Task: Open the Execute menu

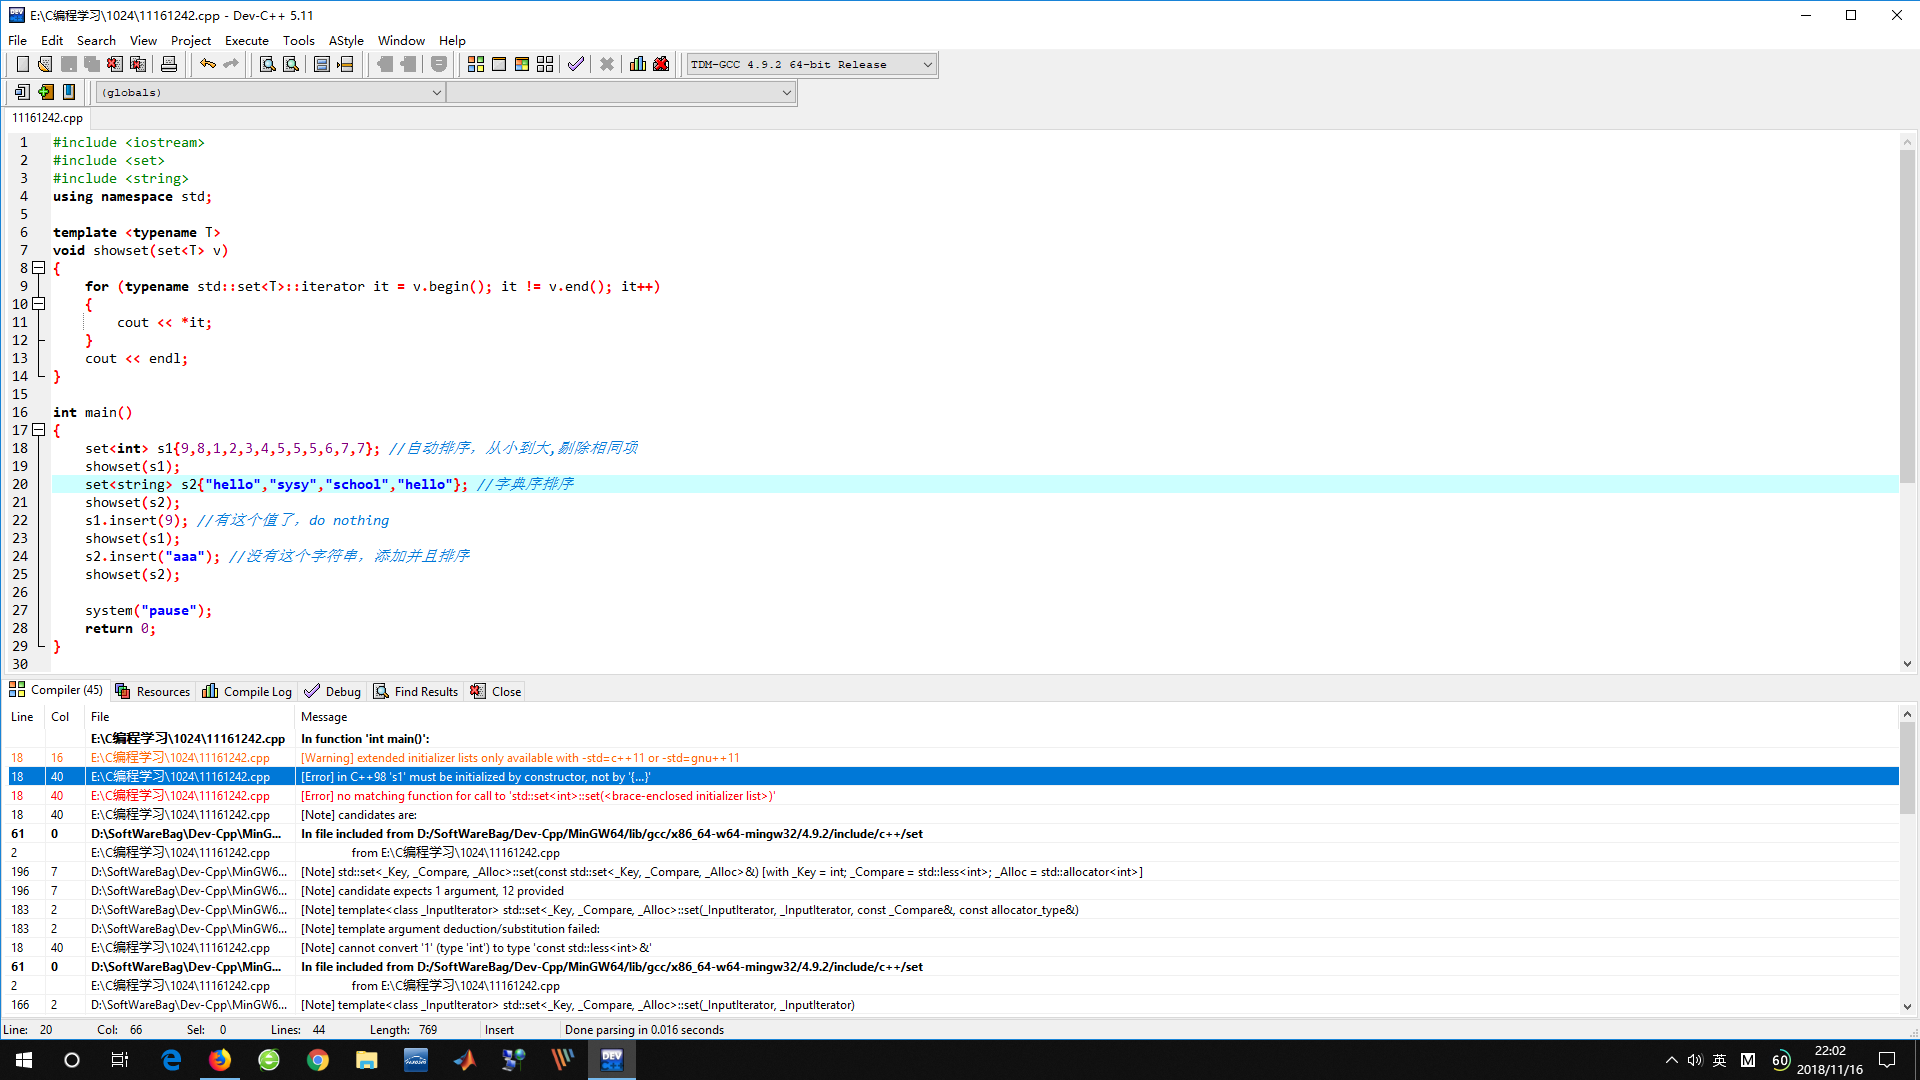Action: pyautogui.click(x=246, y=40)
